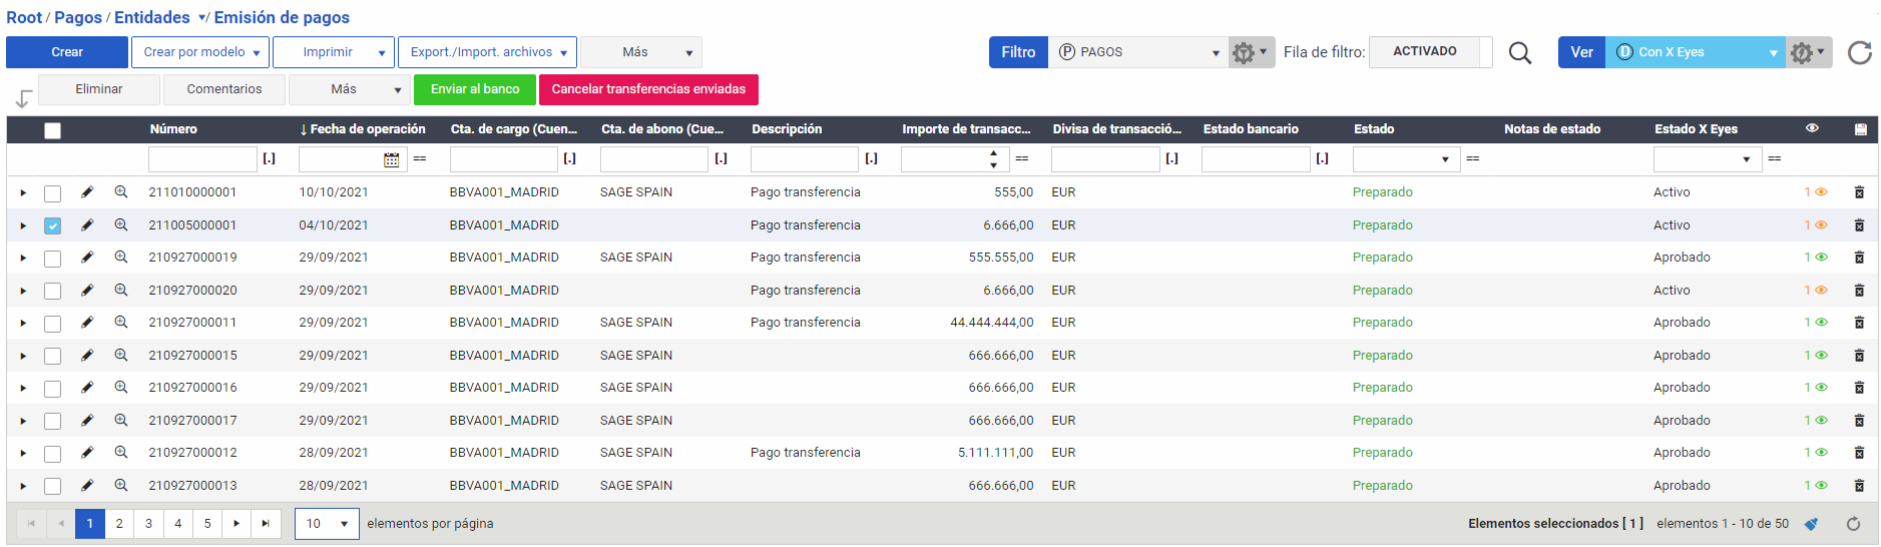Screen dimensions: 1881x547
Task: Open the calendar picker in the date filter
Action: (x=391, y=159)
